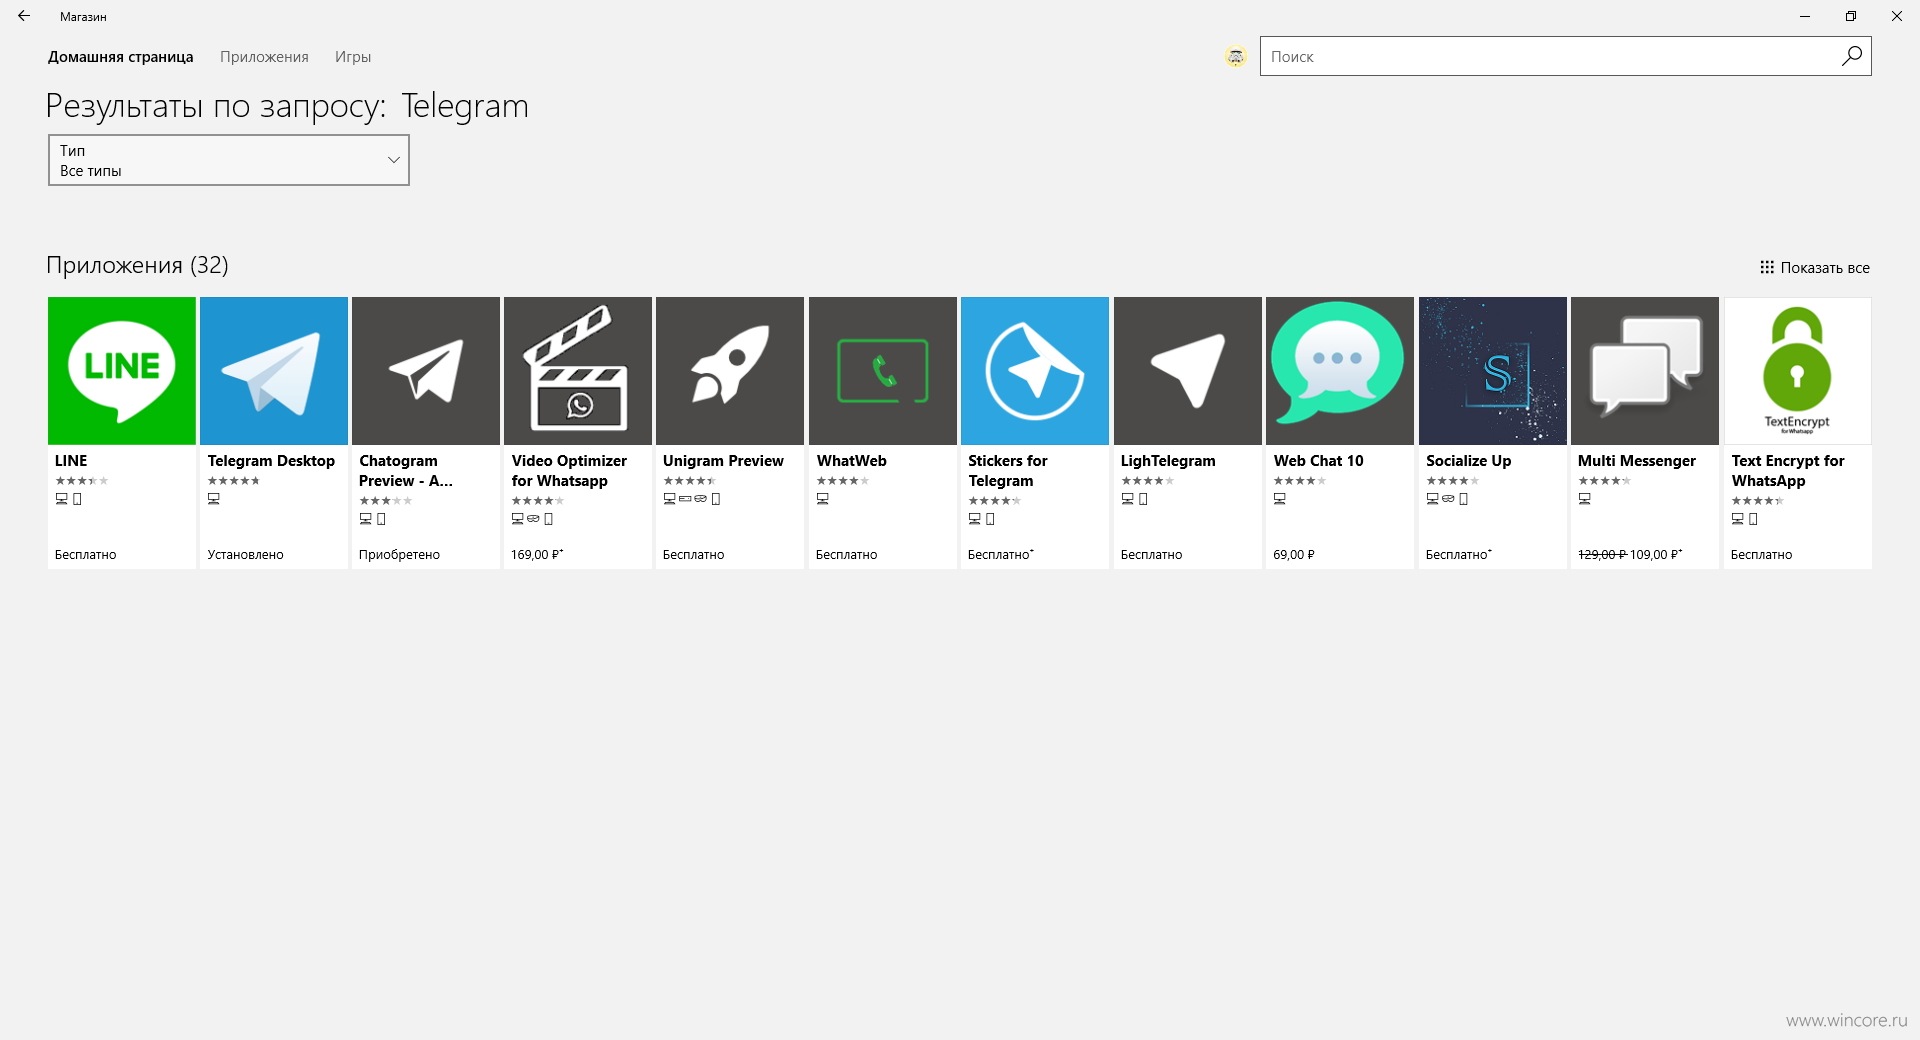Click the Socialize Up title

[1468, 461]
